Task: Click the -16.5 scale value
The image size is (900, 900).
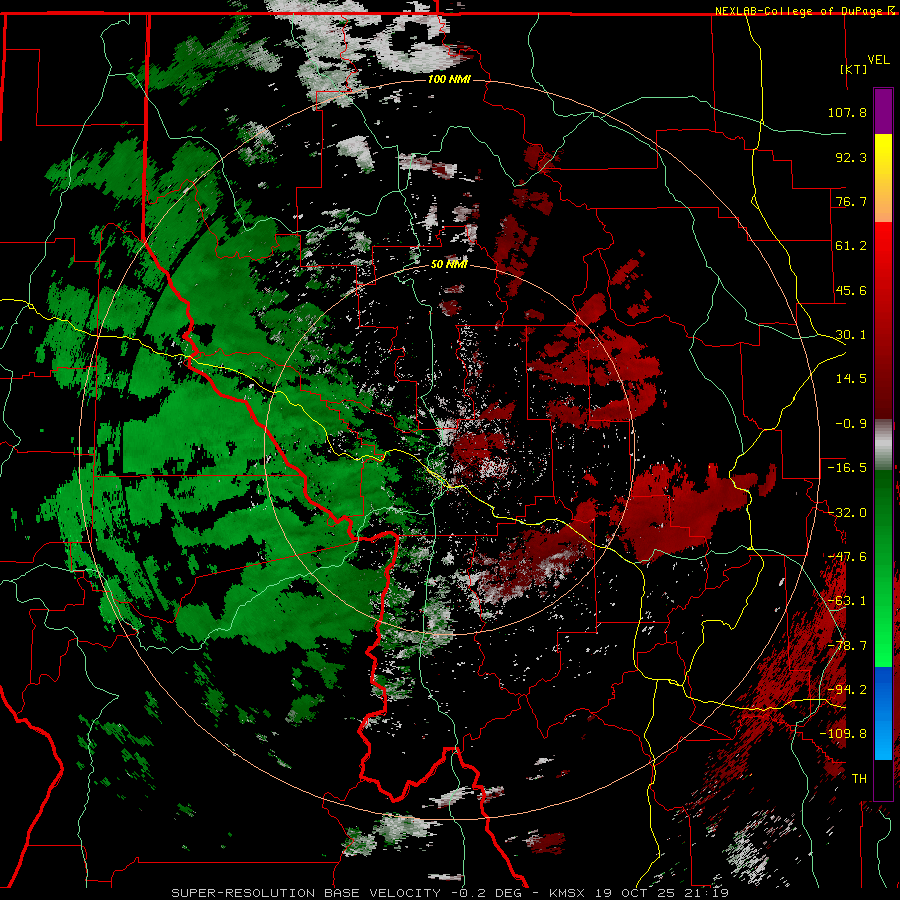Action: [x=847, y=468]
